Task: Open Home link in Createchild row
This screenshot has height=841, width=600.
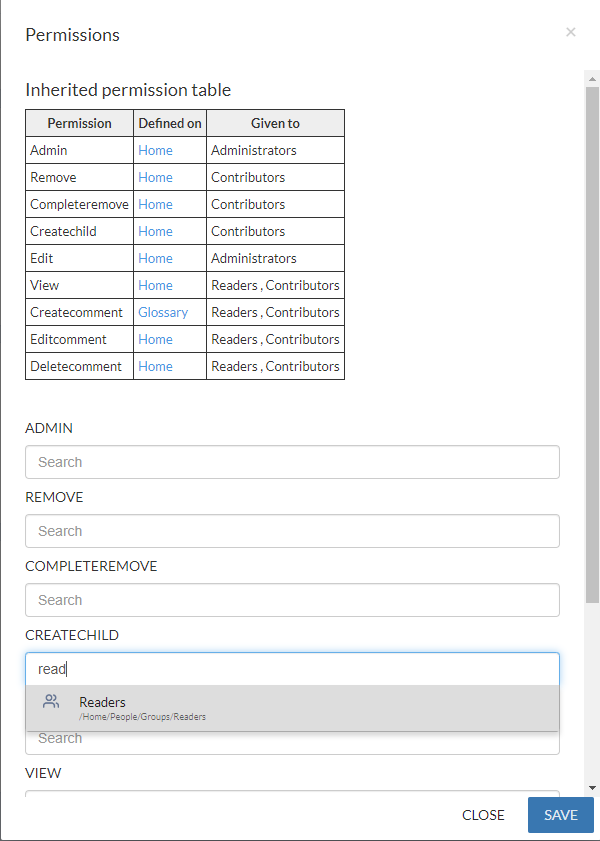Action: (155, 231)
